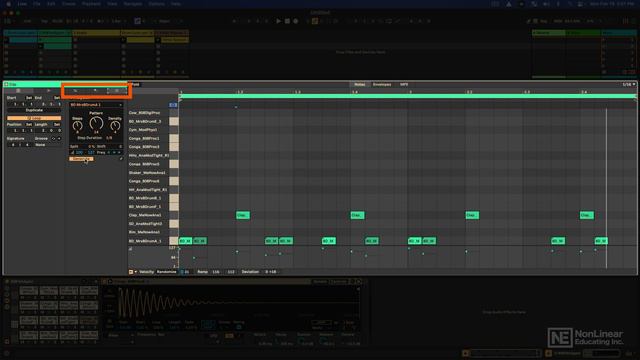Toggle the Fold button

pos(135,84)
